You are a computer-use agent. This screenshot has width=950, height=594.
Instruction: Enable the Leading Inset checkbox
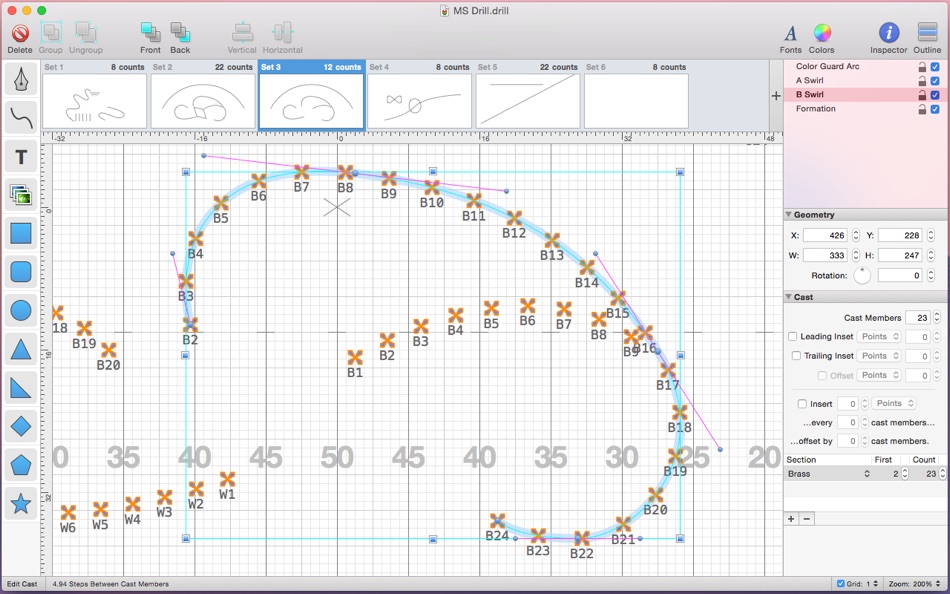792,336
